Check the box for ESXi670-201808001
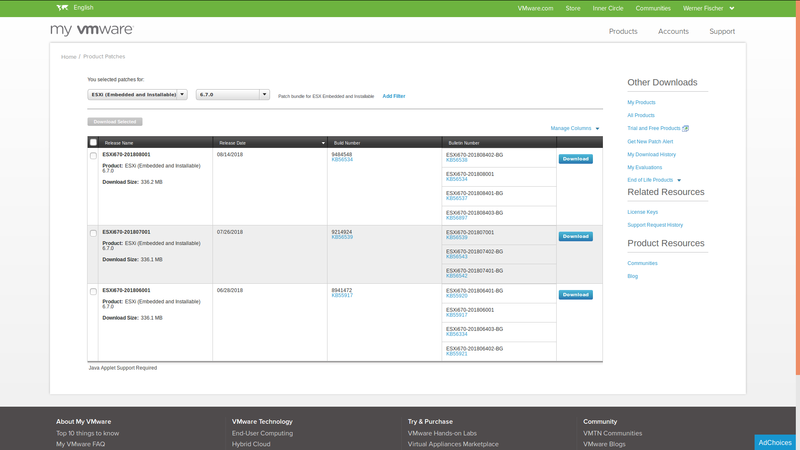 tap(93, 156)
